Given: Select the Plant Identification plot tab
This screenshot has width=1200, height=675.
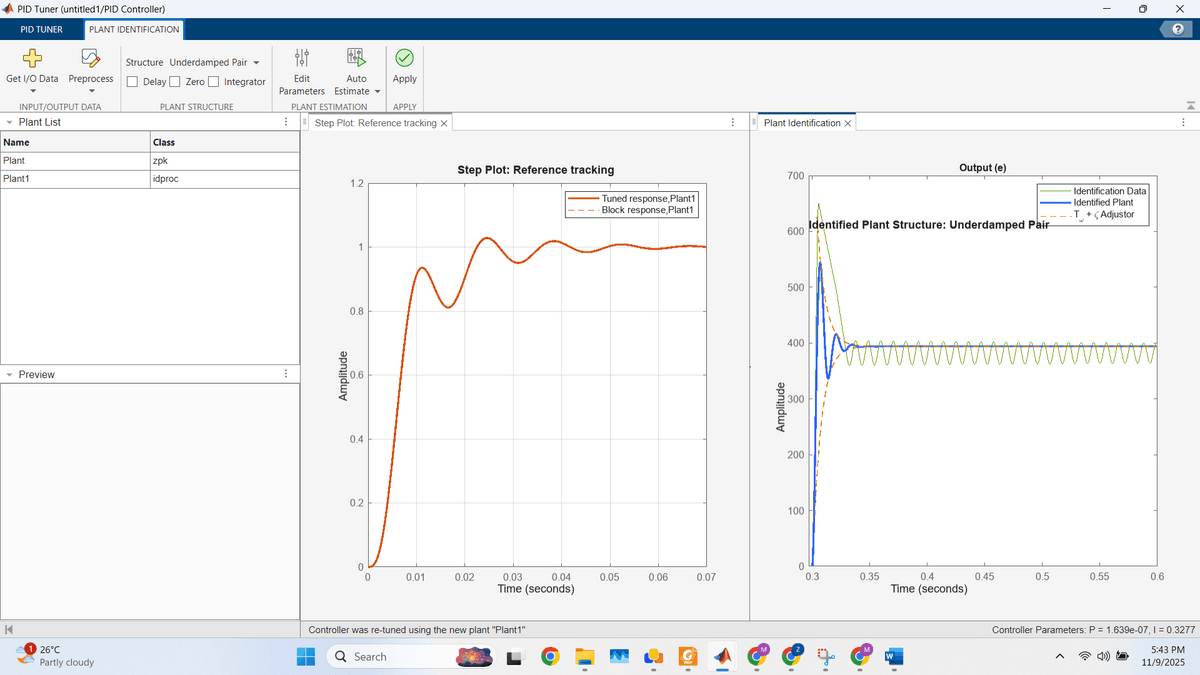Looking at the screenshot, I should [801, 123].
